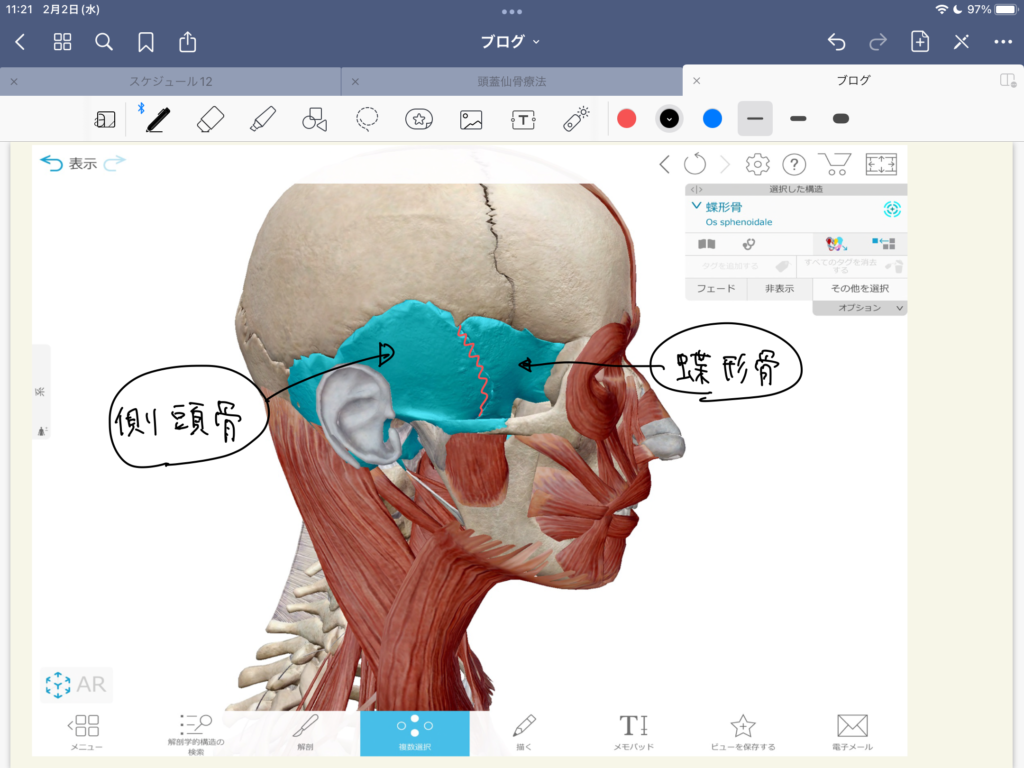Open the sticker/stamp tool
This screenshot has height=768, width=1024.
pyautogui.click(x=419, y=118)
